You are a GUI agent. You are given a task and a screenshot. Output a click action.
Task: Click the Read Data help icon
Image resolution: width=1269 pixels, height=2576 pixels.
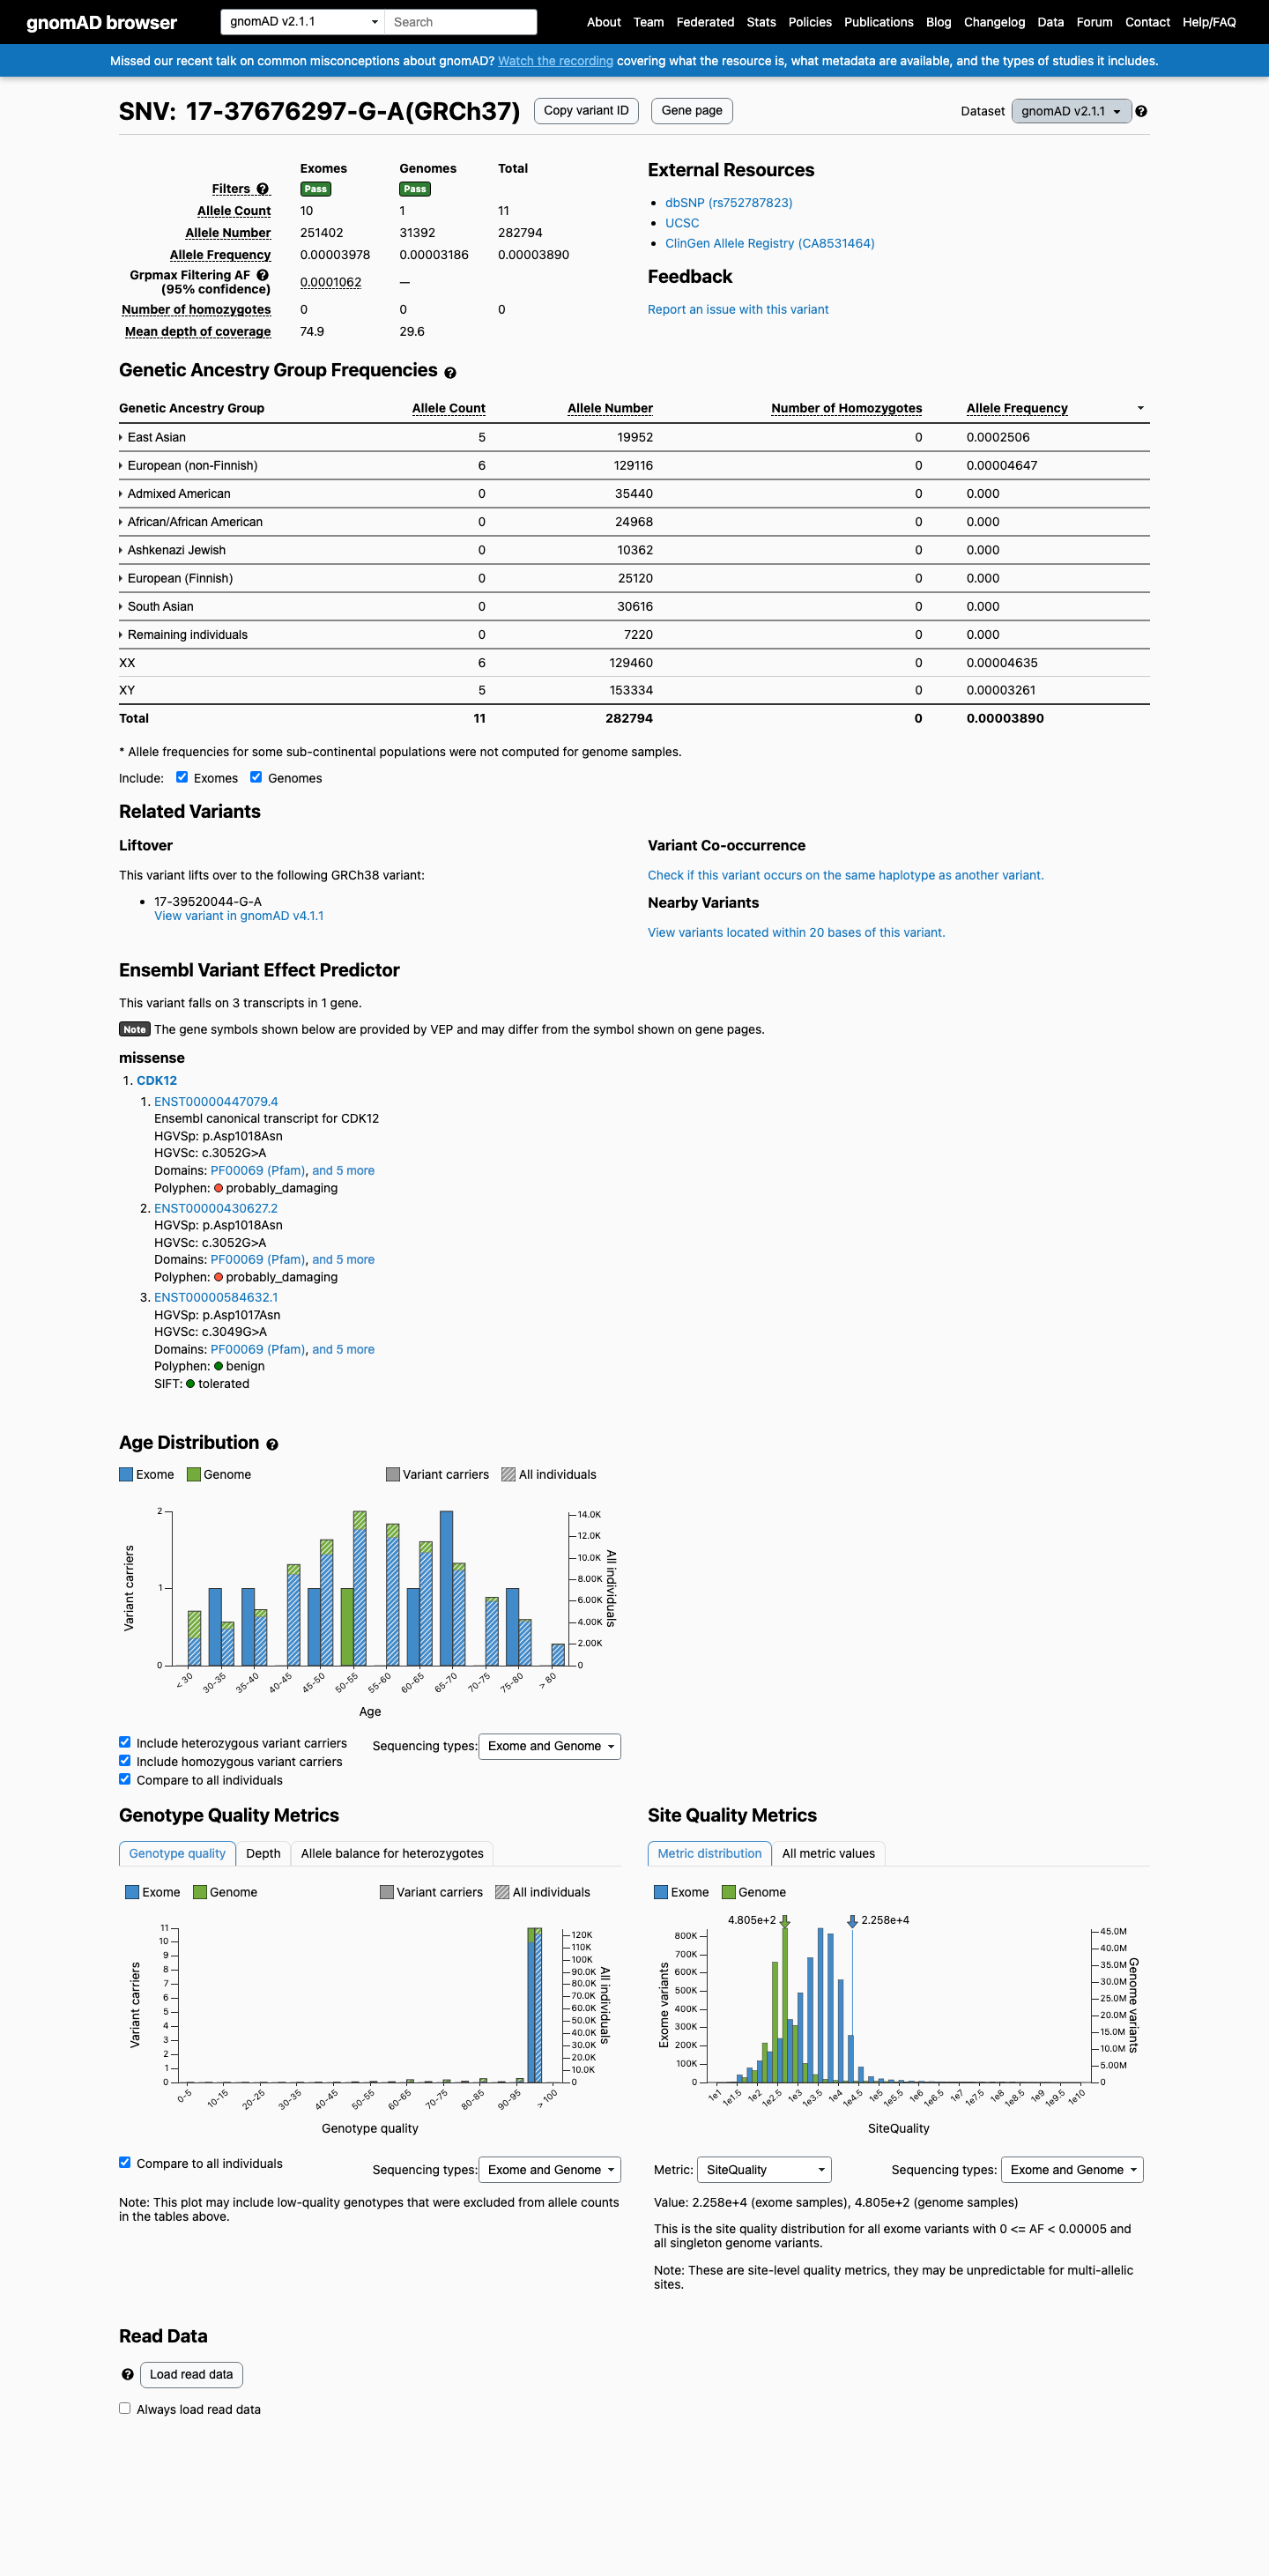pyautogui.click(x=127, y=2374)
